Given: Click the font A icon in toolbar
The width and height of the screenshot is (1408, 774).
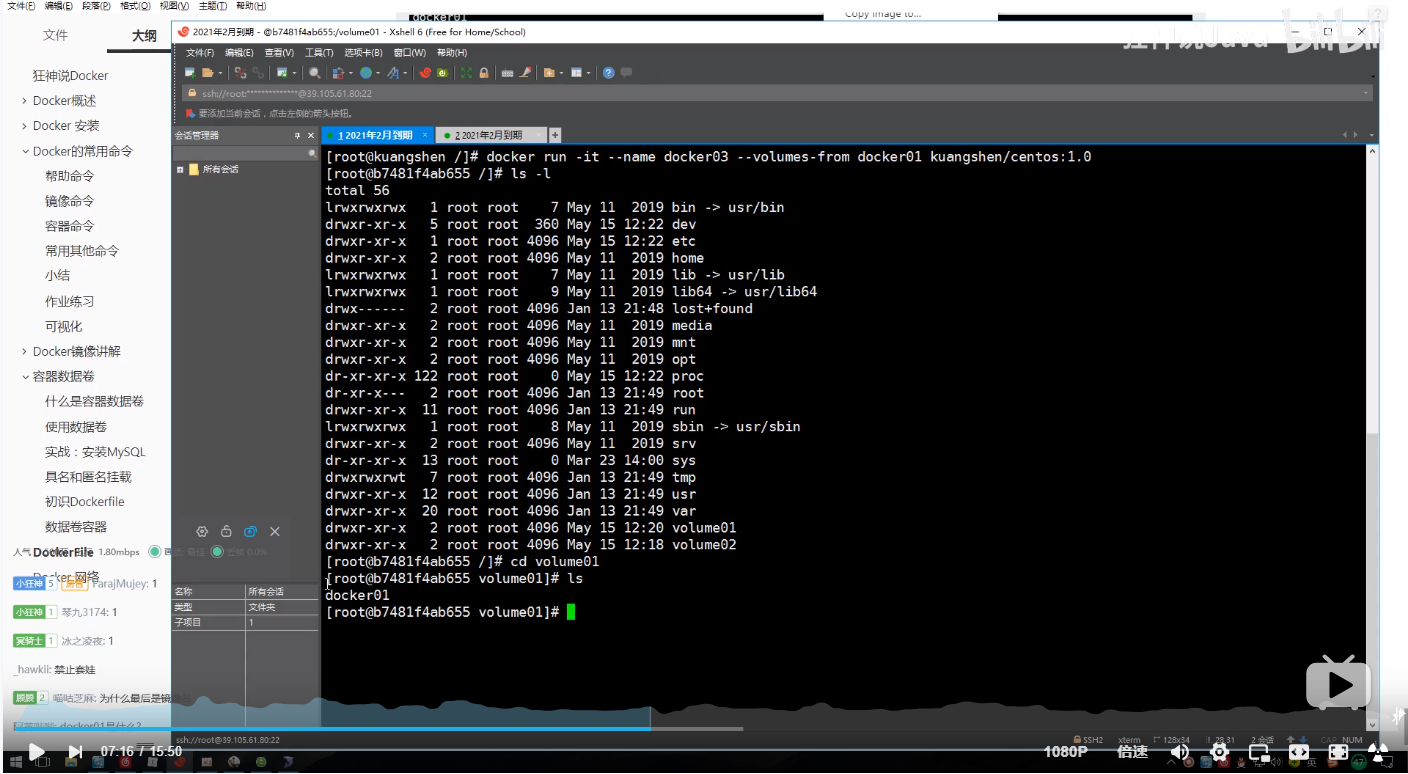Looking at the screenshot, I should point(393,73).
